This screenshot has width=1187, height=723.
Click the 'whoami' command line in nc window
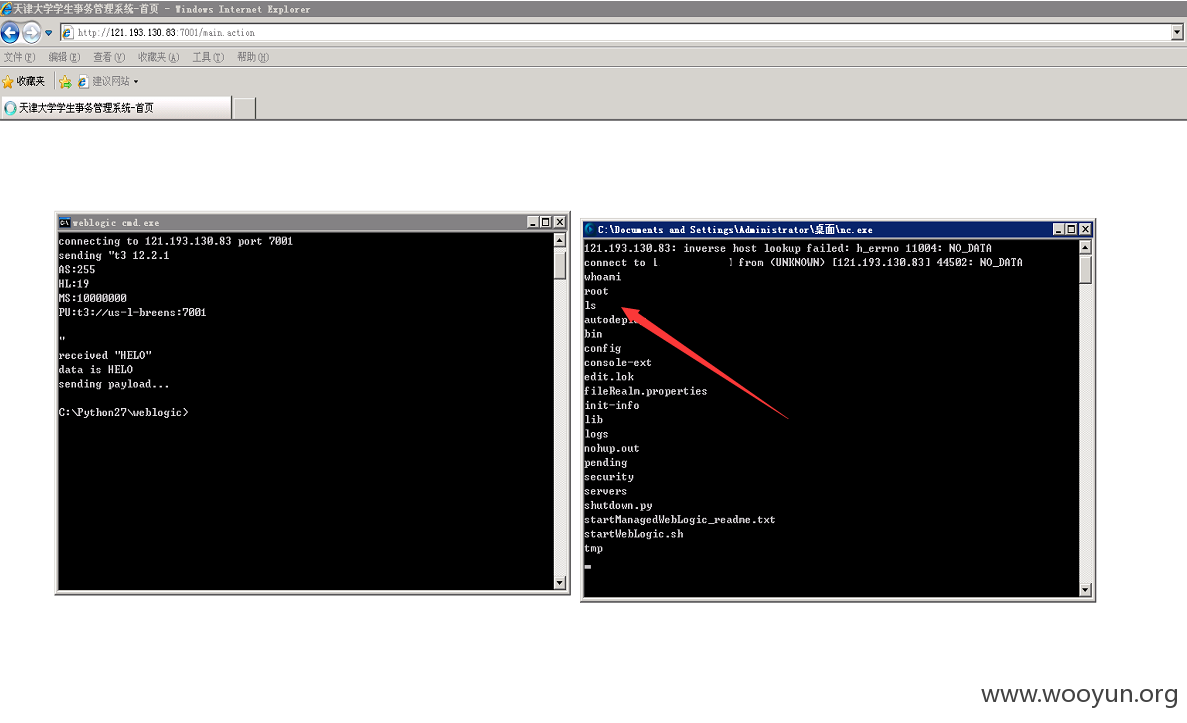tap(603, 277)
